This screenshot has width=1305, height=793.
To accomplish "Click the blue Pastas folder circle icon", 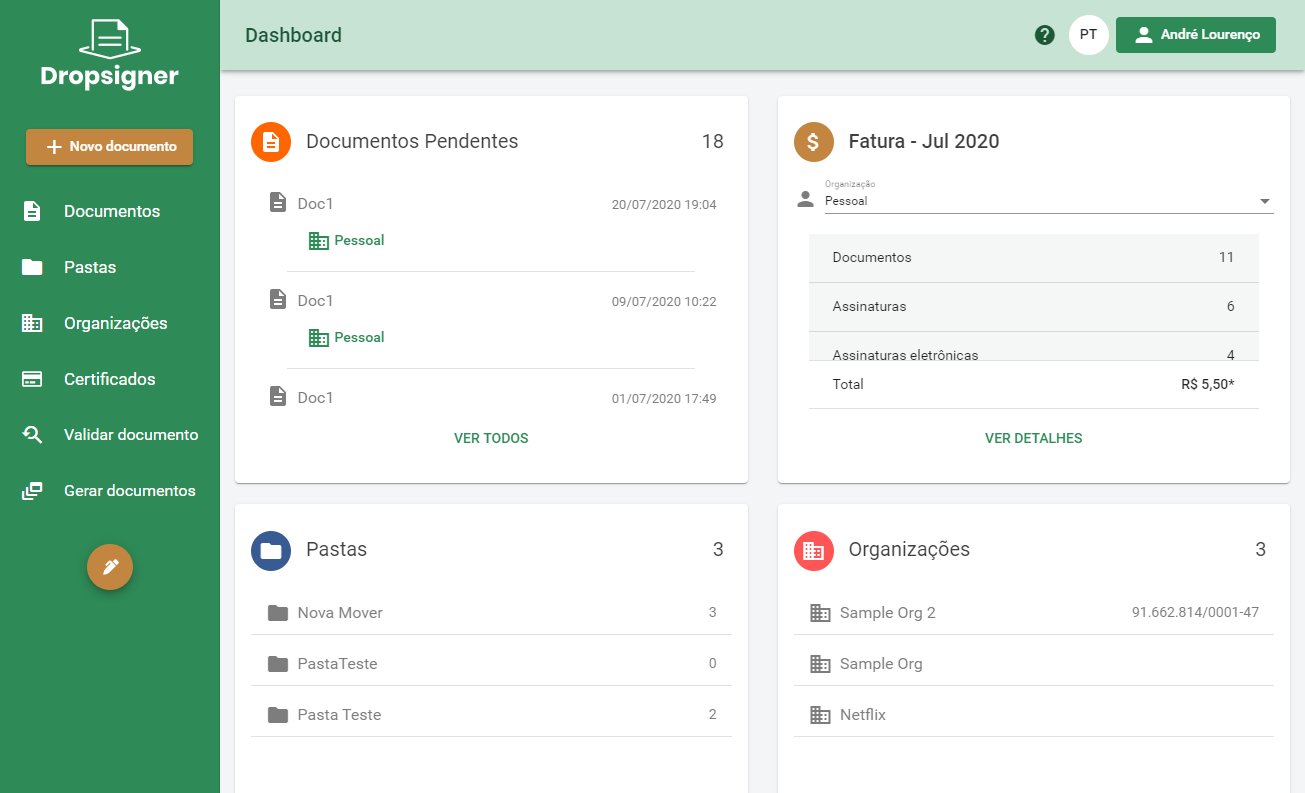I will [x=271, y=550].
